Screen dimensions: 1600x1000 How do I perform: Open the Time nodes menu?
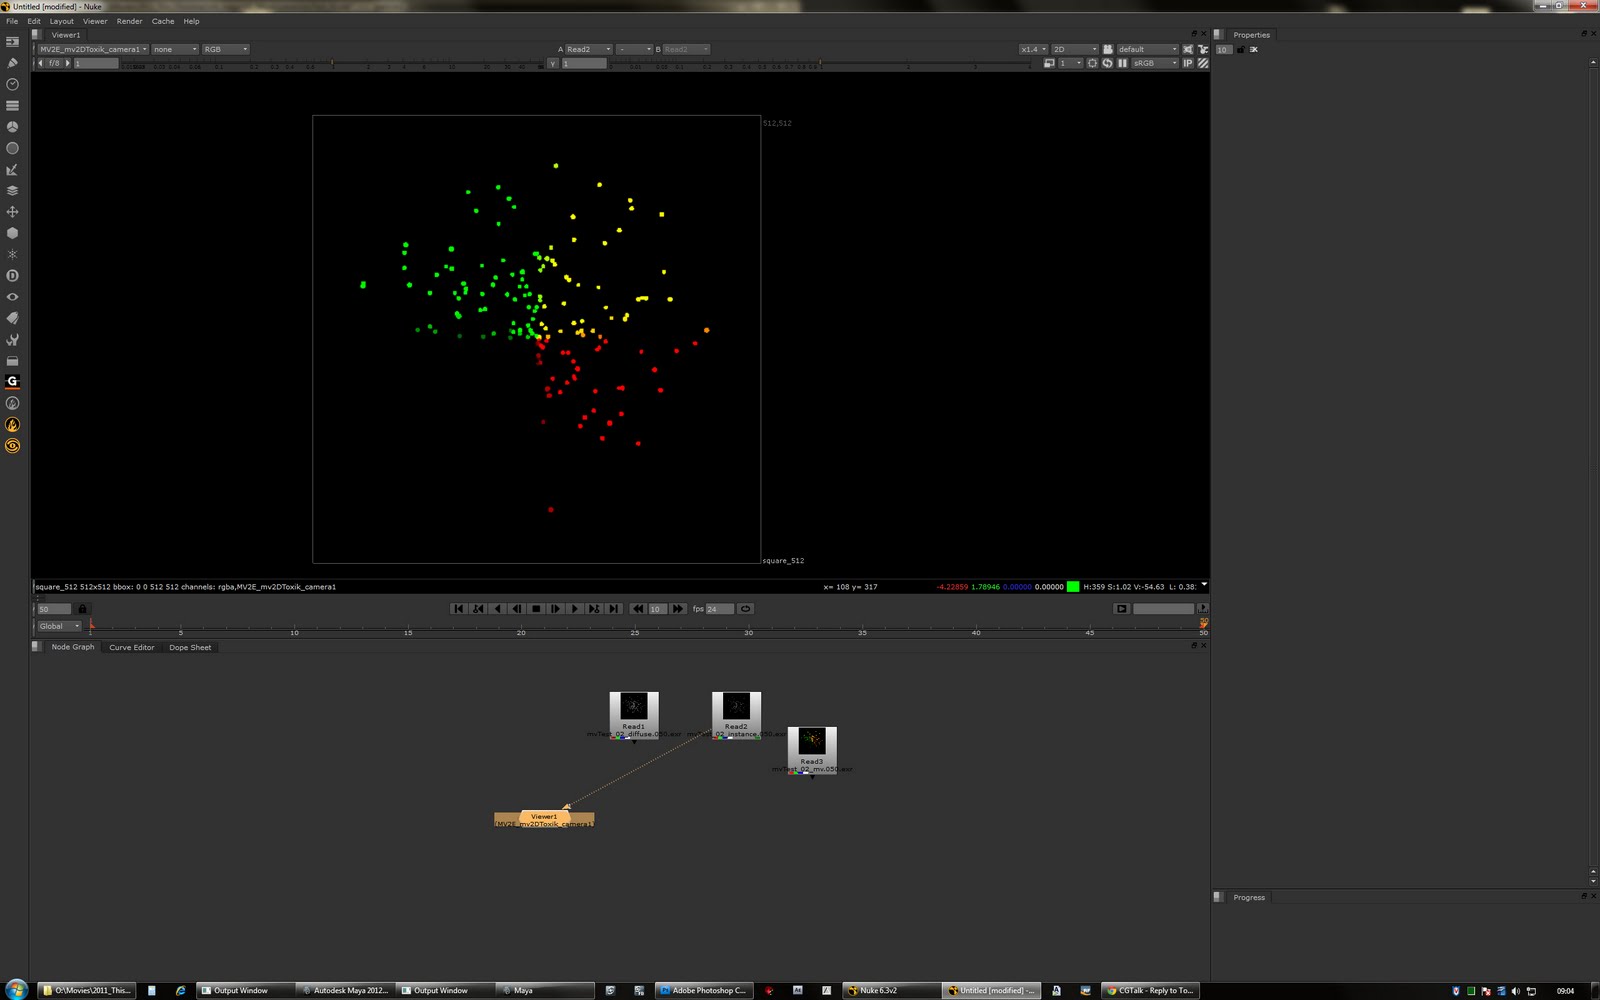(x=13, y=84)
